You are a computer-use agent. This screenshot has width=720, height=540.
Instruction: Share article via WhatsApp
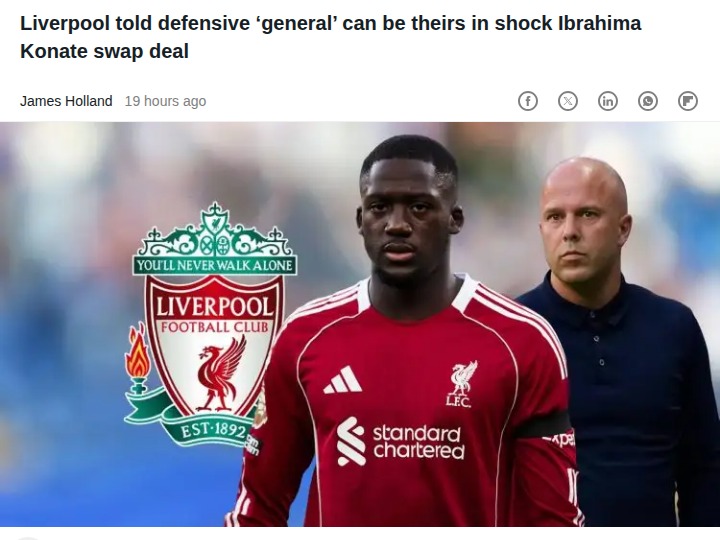click(x=648, y=101)
